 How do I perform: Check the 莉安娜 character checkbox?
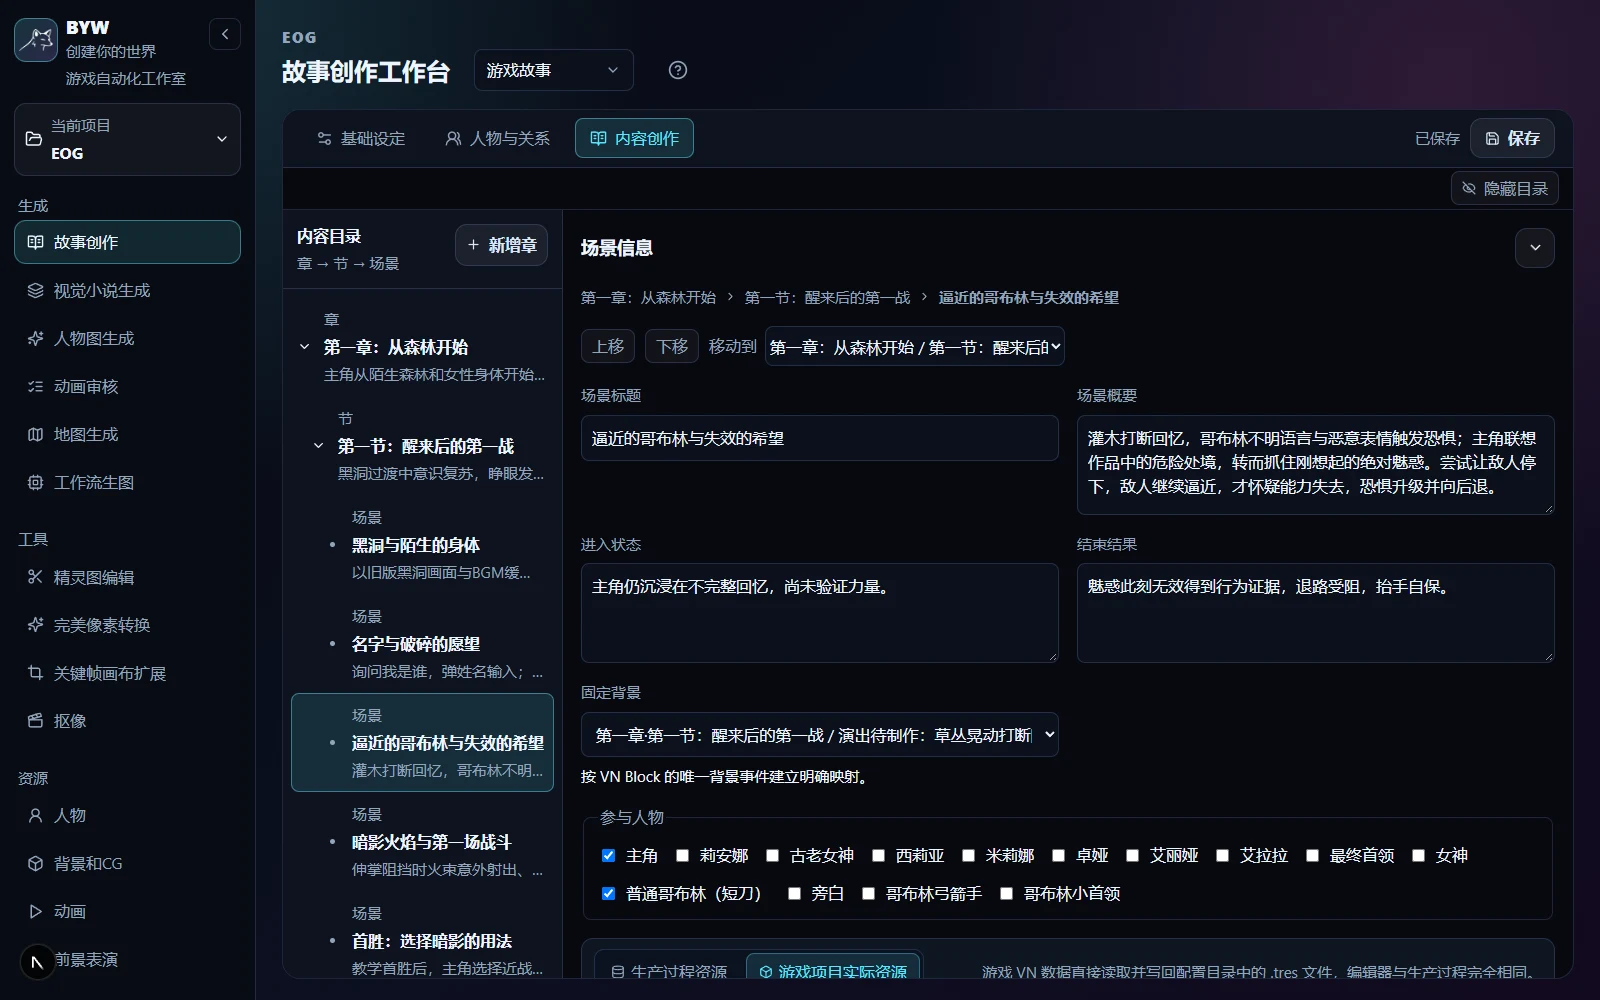click(682, 855)
